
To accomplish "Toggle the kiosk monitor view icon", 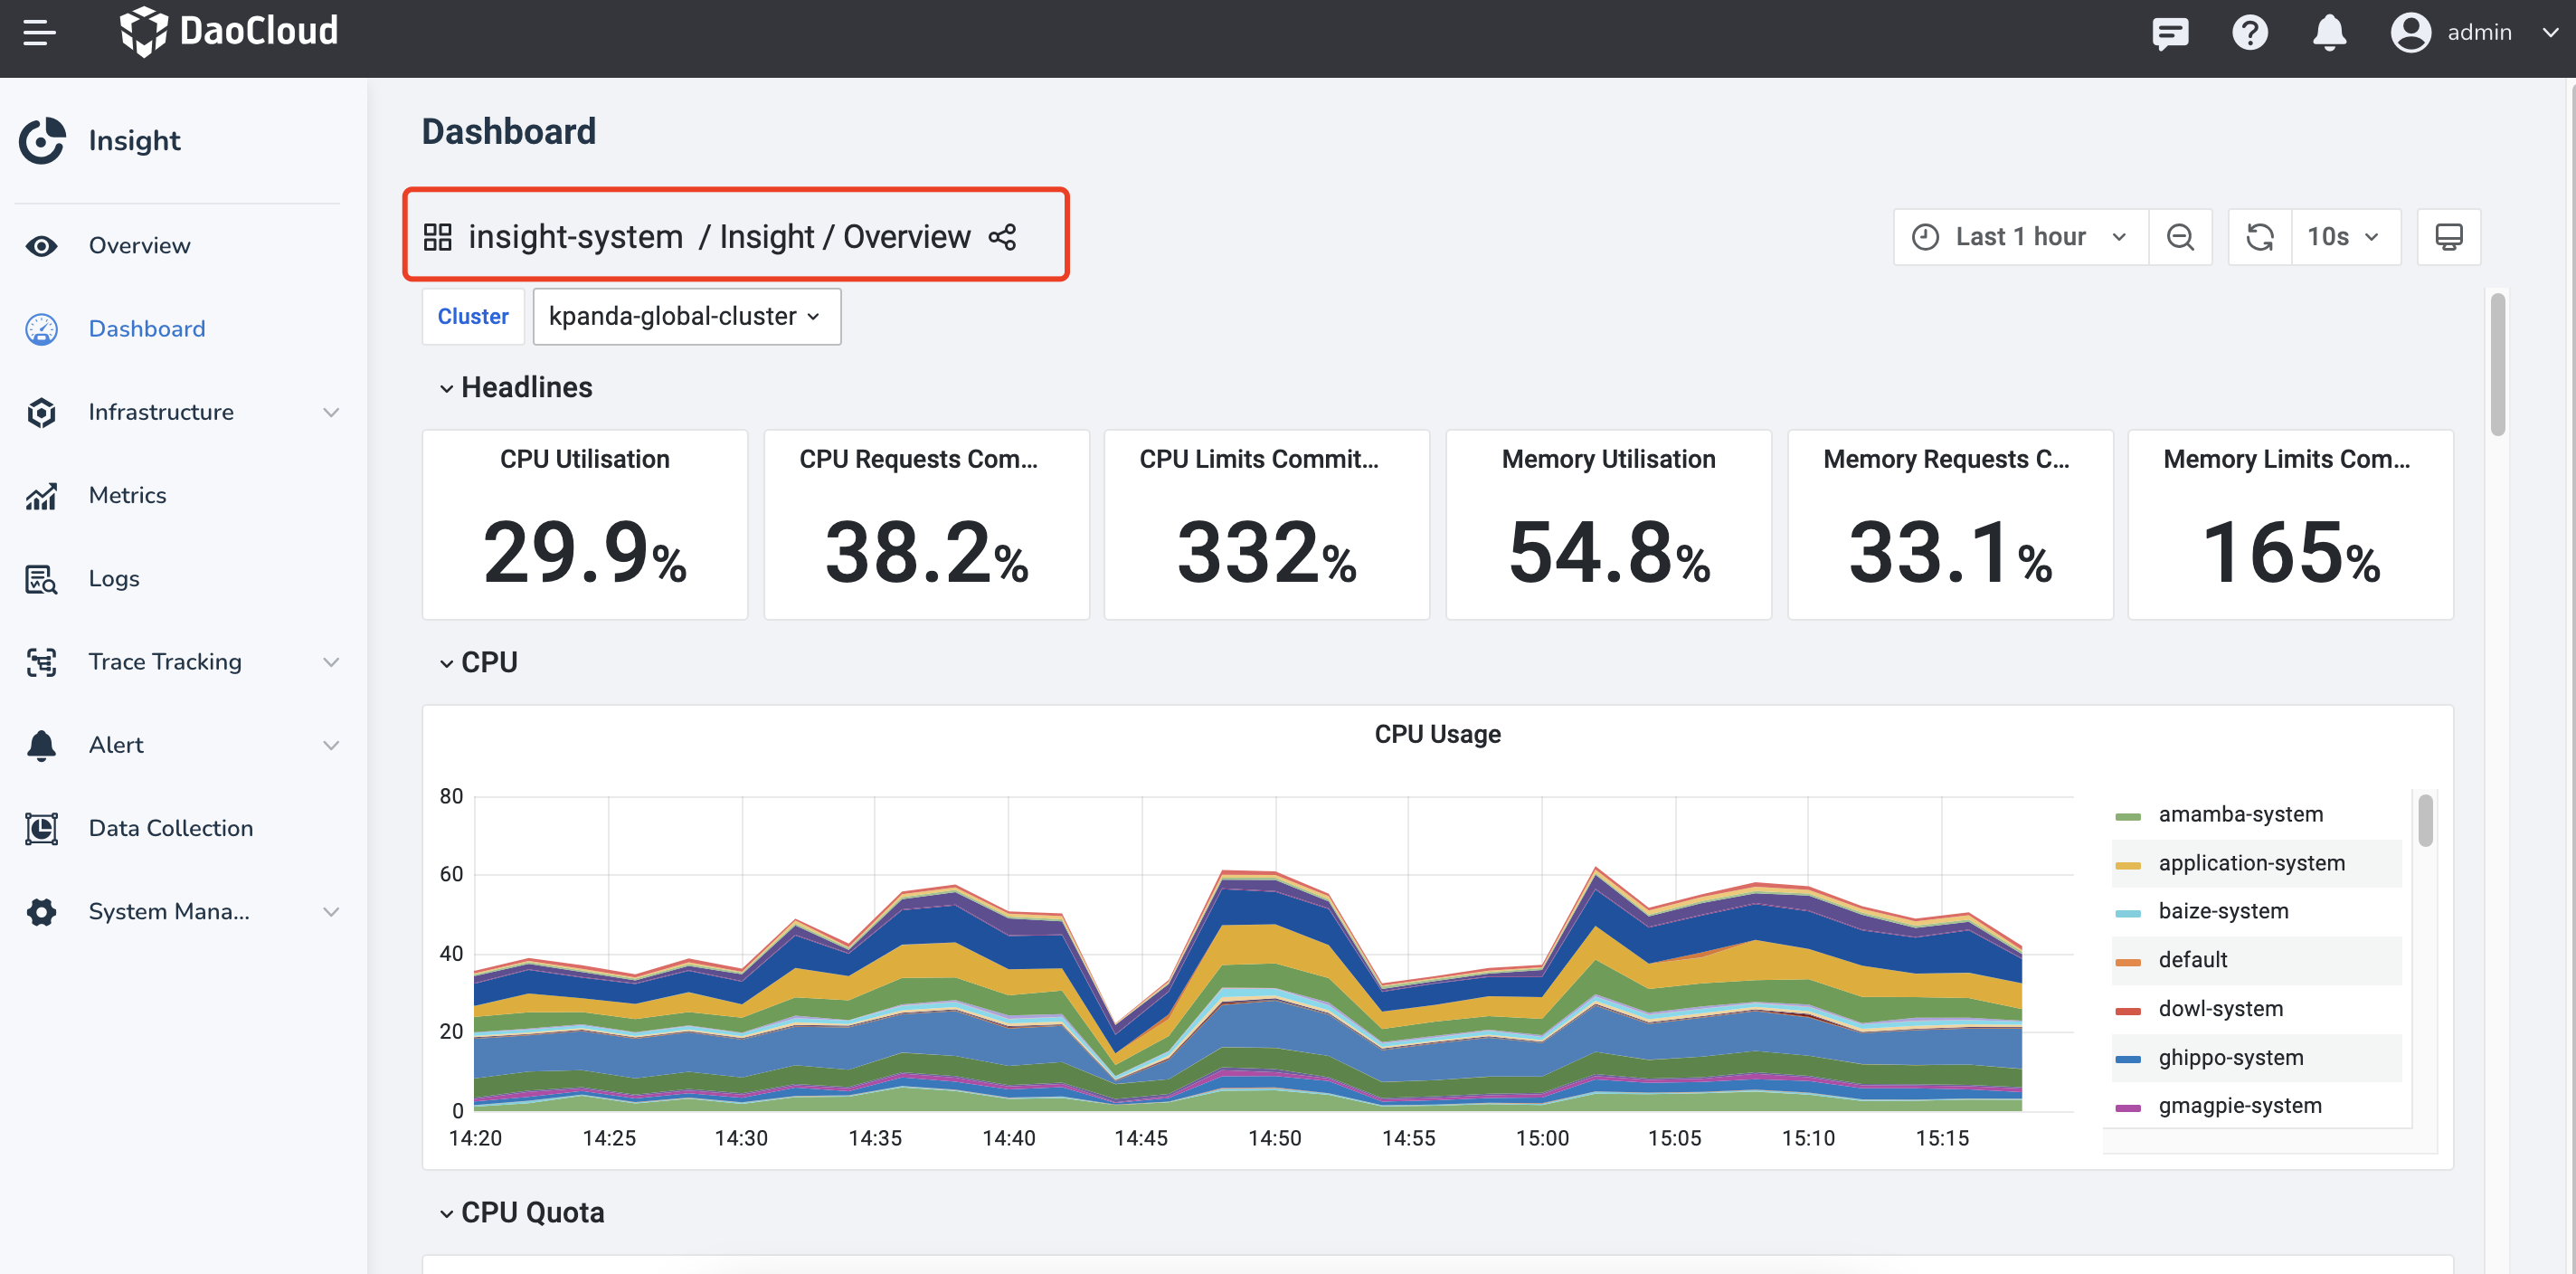I will click(x=2448, y=237).
